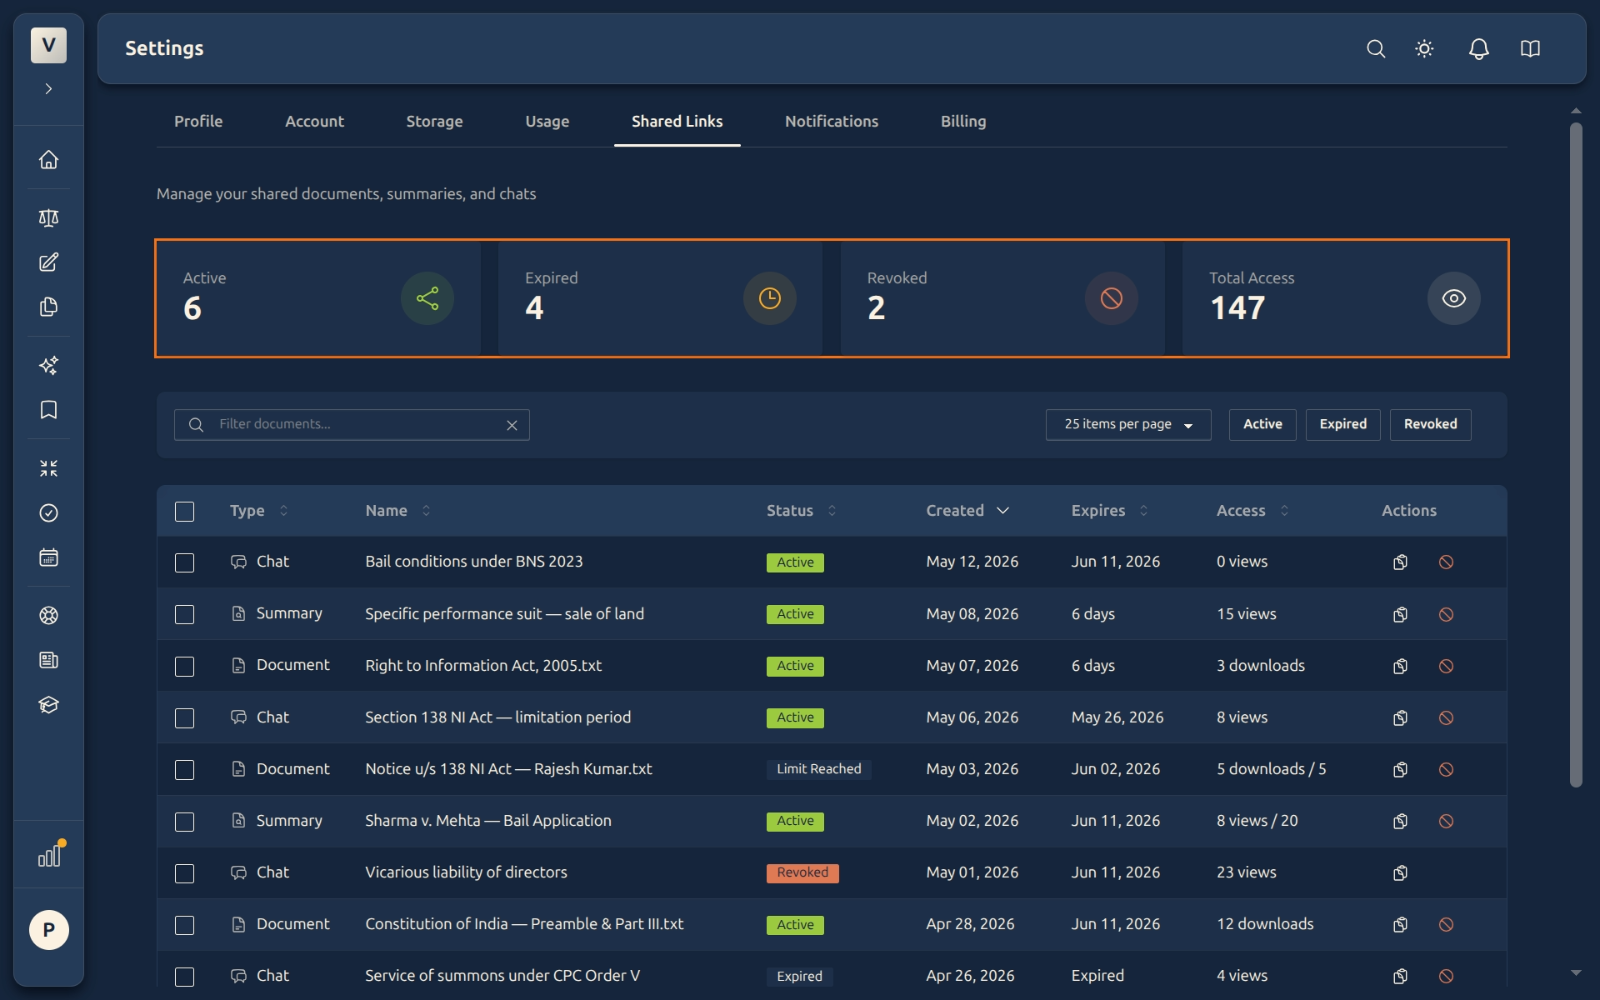Click the Revoked count stat card
Image resolution: width=1600 pixels, height=1000 pixels.
[x=1002, y=298]
